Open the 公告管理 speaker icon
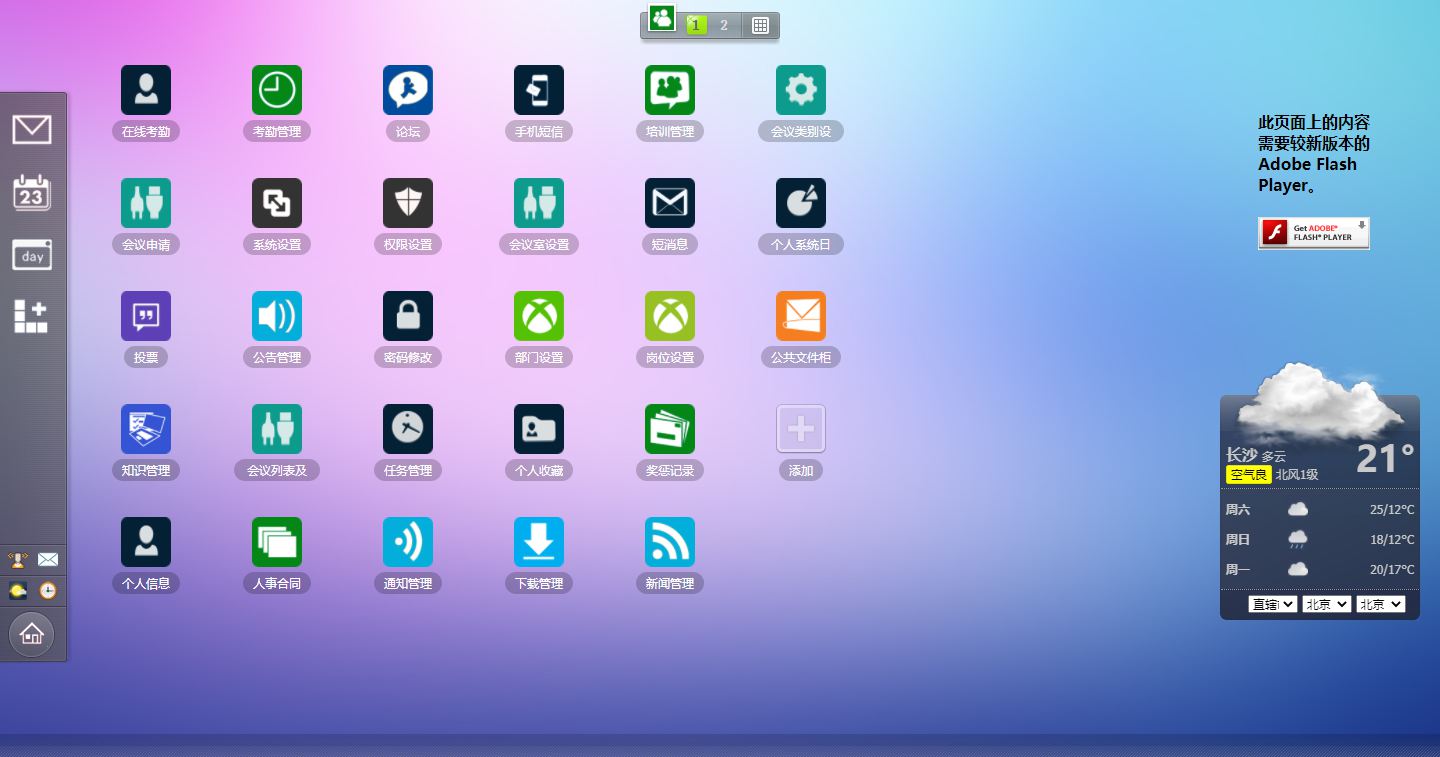Image resolution: width=1440 pixels, height=757 pixels. pyautogui.click(x=277, y=316)
